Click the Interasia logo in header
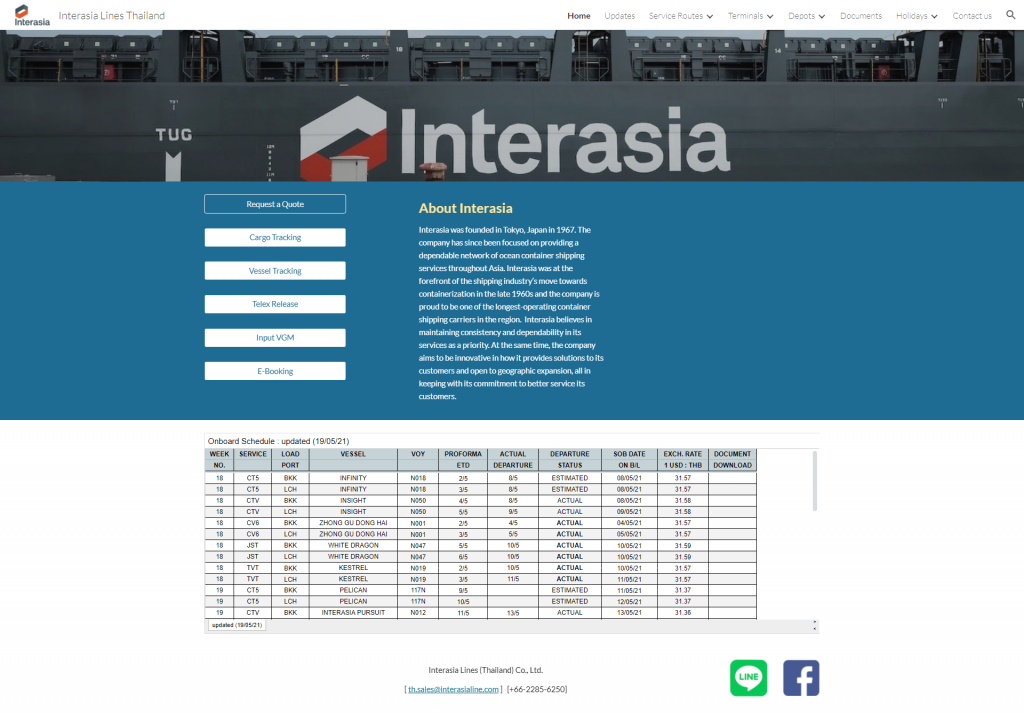Viewport: 1024px width, 713px height. coord(31,15)
